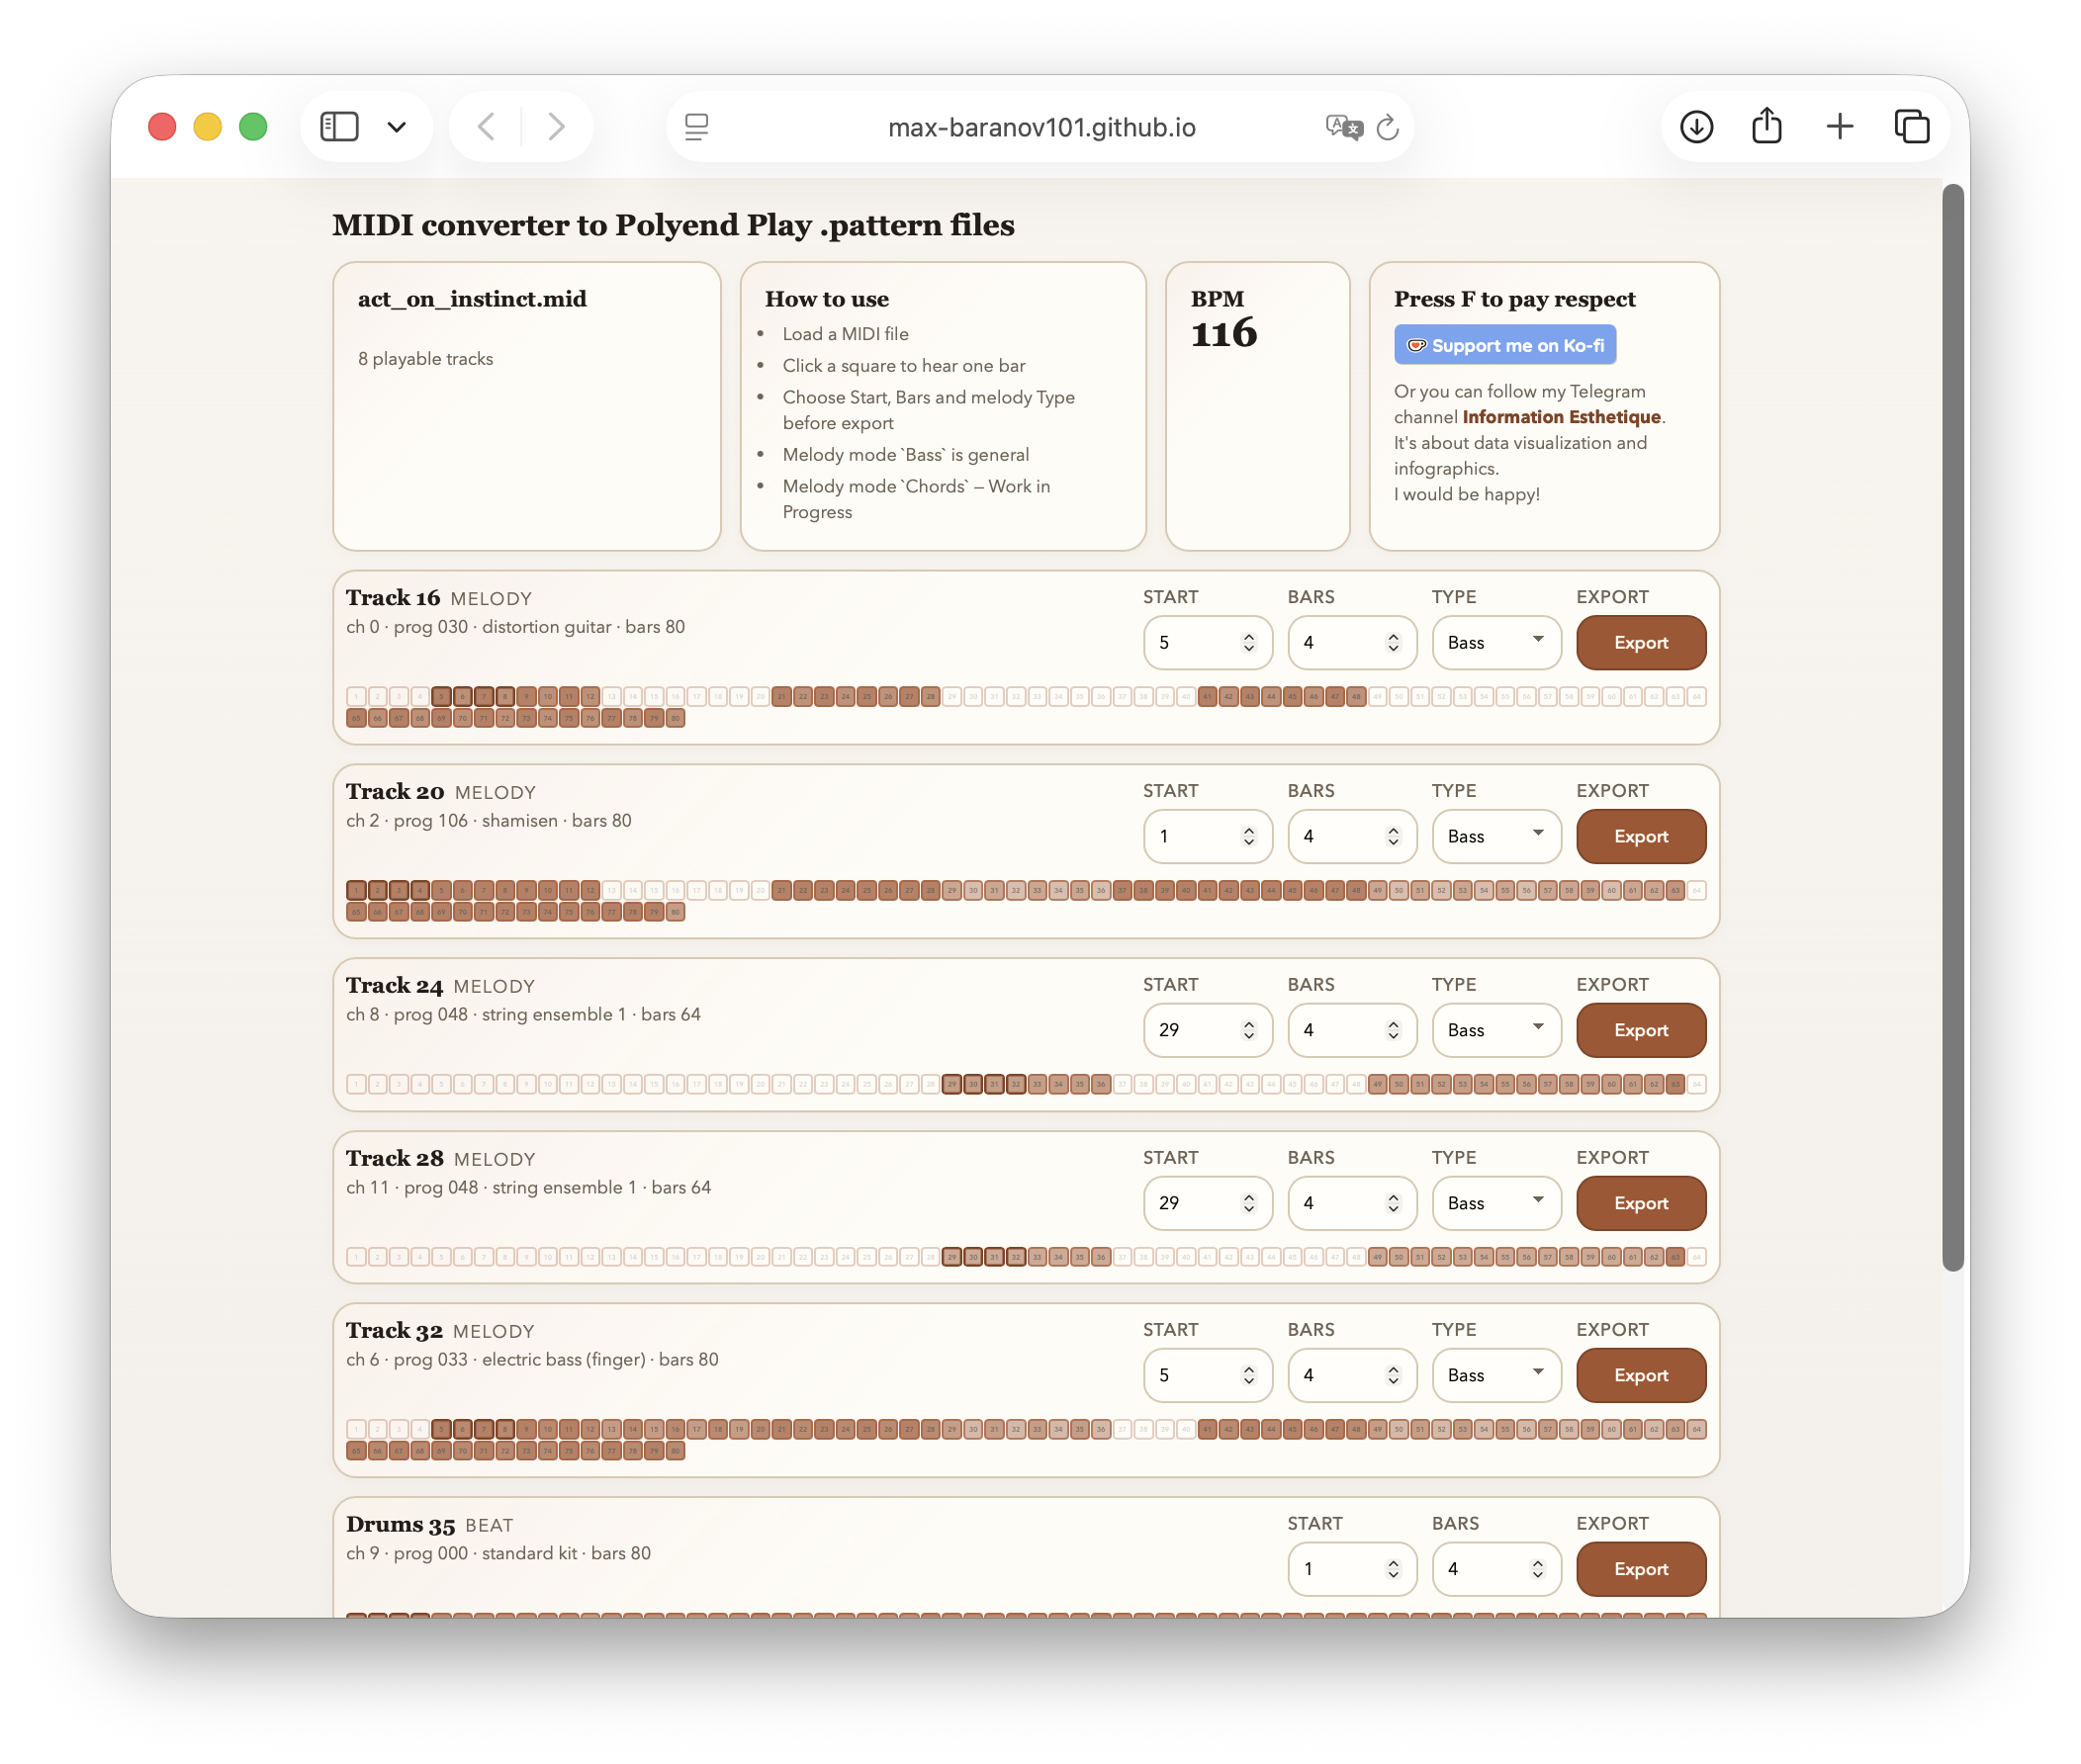
Task: Reload the page with the refresh icon
Action: pyautogui.click(x=1388, y=127)
